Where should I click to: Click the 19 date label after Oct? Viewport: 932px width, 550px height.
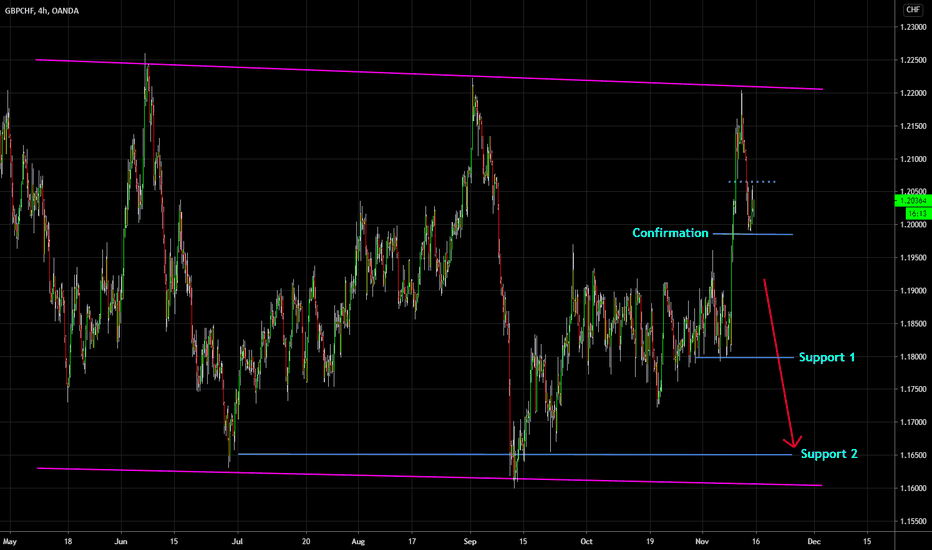point(650,542)
